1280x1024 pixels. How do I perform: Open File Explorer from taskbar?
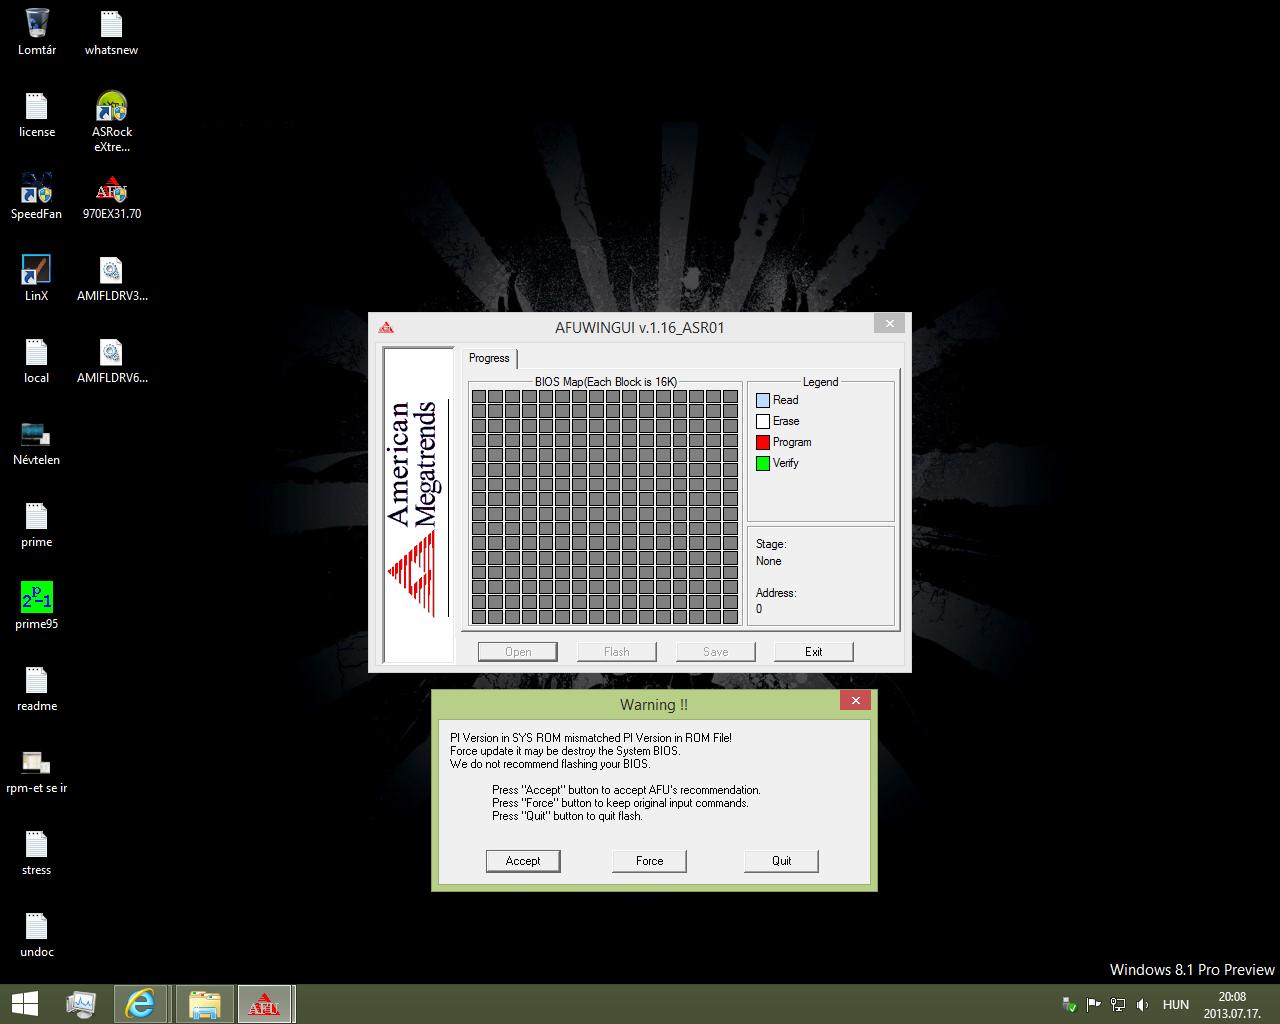204,1004
